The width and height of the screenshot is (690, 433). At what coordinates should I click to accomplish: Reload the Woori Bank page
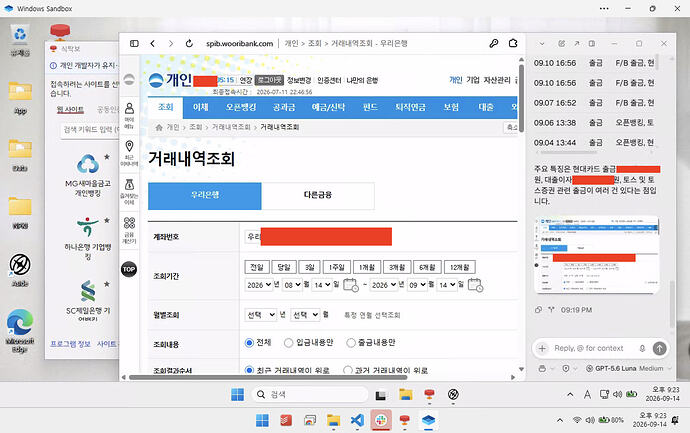[x=189, y=44]
